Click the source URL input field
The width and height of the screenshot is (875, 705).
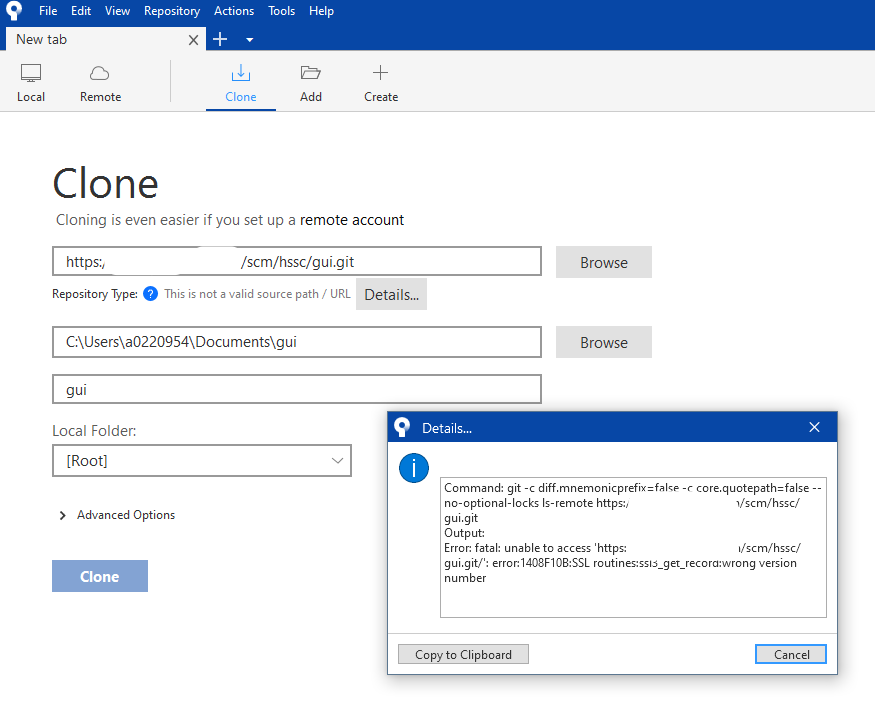coord(297,261)
